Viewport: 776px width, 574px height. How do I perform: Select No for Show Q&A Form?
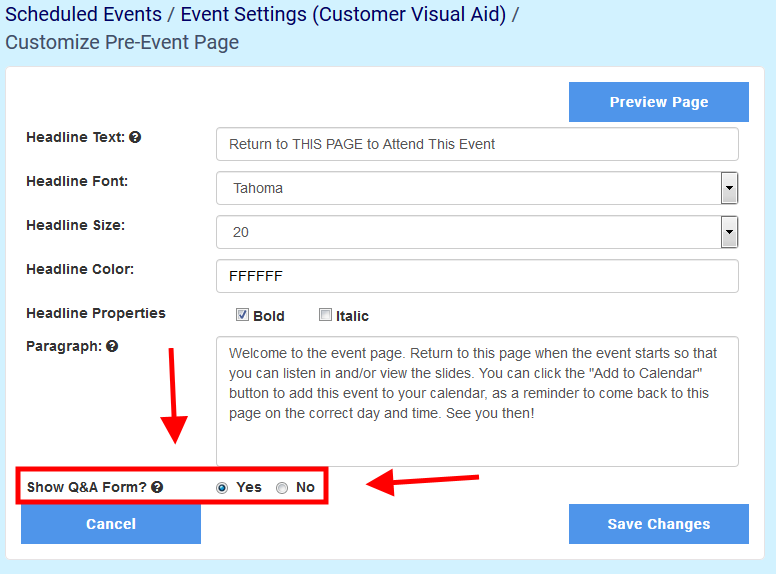coord(282,488)
